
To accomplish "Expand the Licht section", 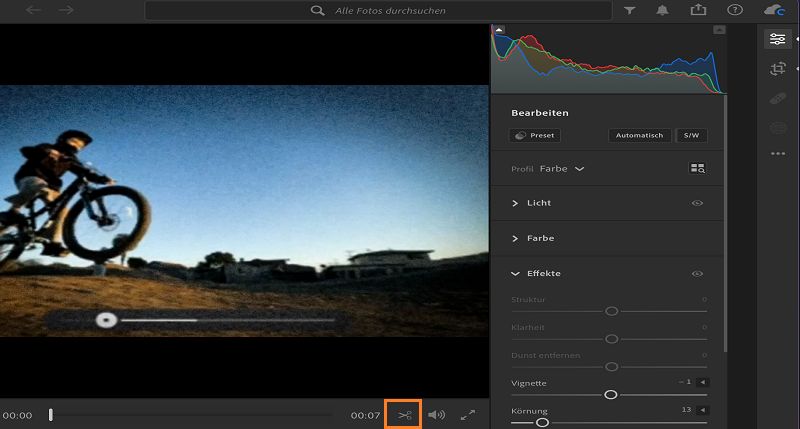I will pos(515,203).
